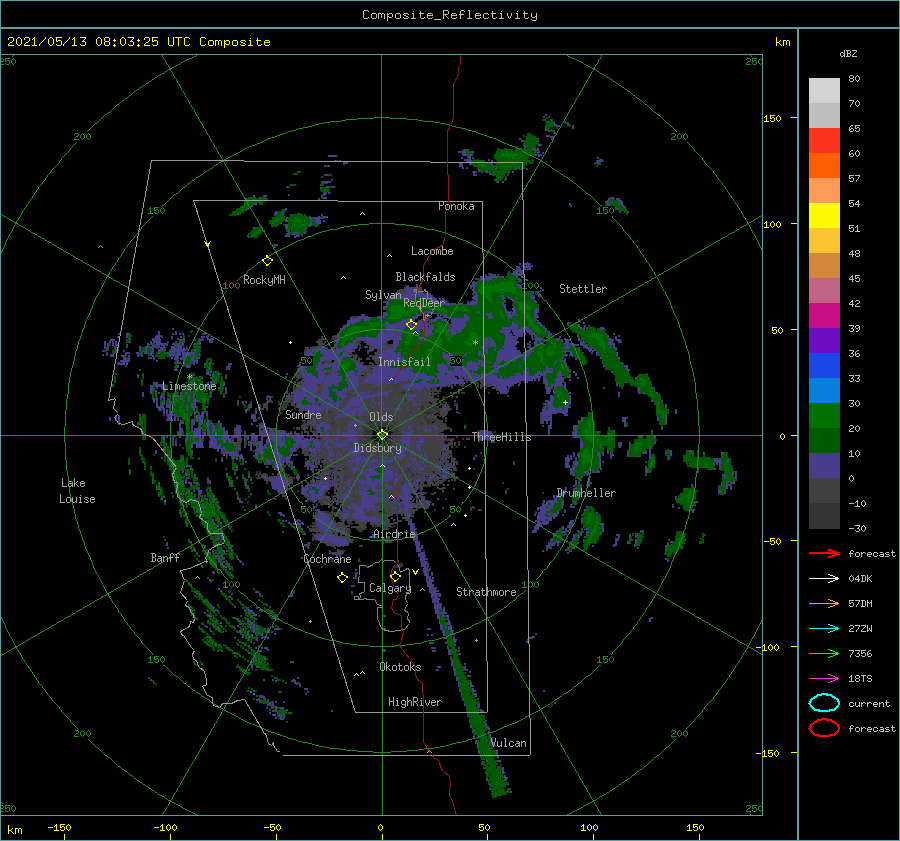Click the yellow diamond marker on Calgary
The width and height of the screenshot is (900, 841).
395,576
